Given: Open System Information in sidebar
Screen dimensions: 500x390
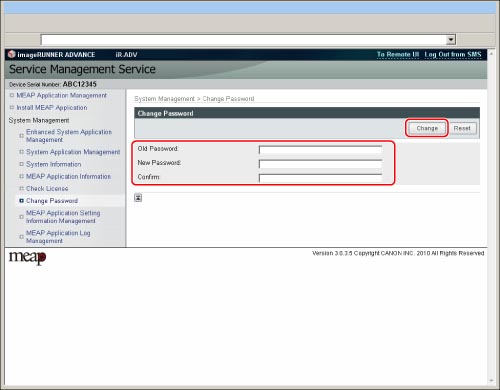Looking at the screenshot, I should click(54, 164).
